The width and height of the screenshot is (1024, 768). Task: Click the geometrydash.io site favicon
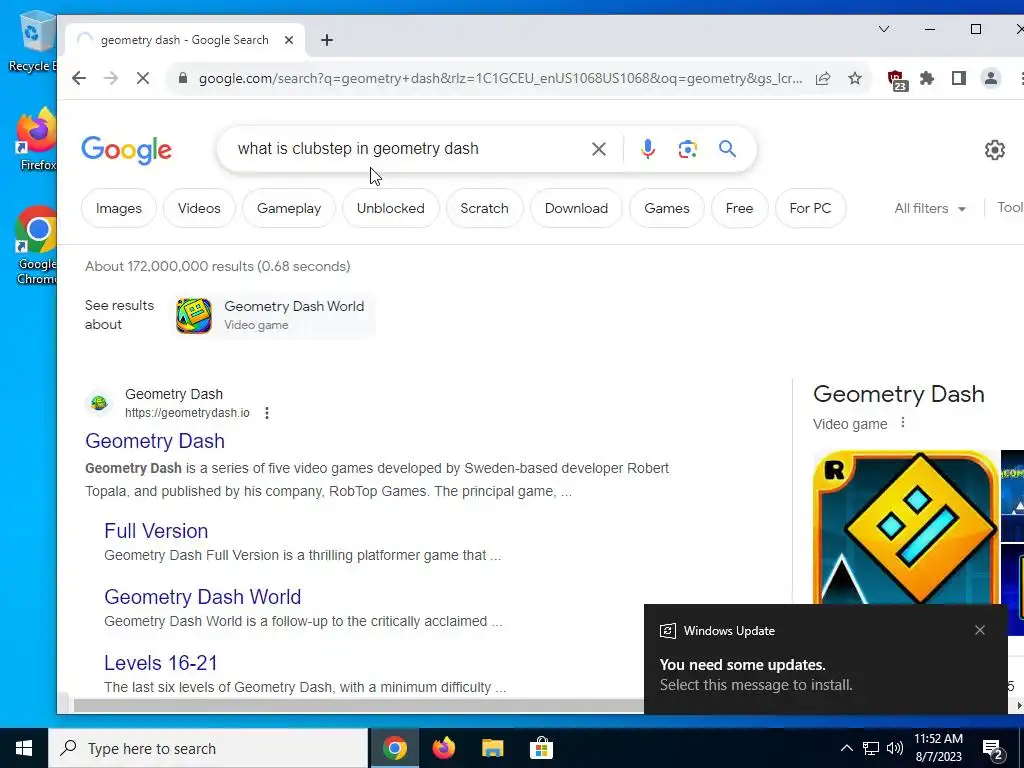[x=99, y=403]
